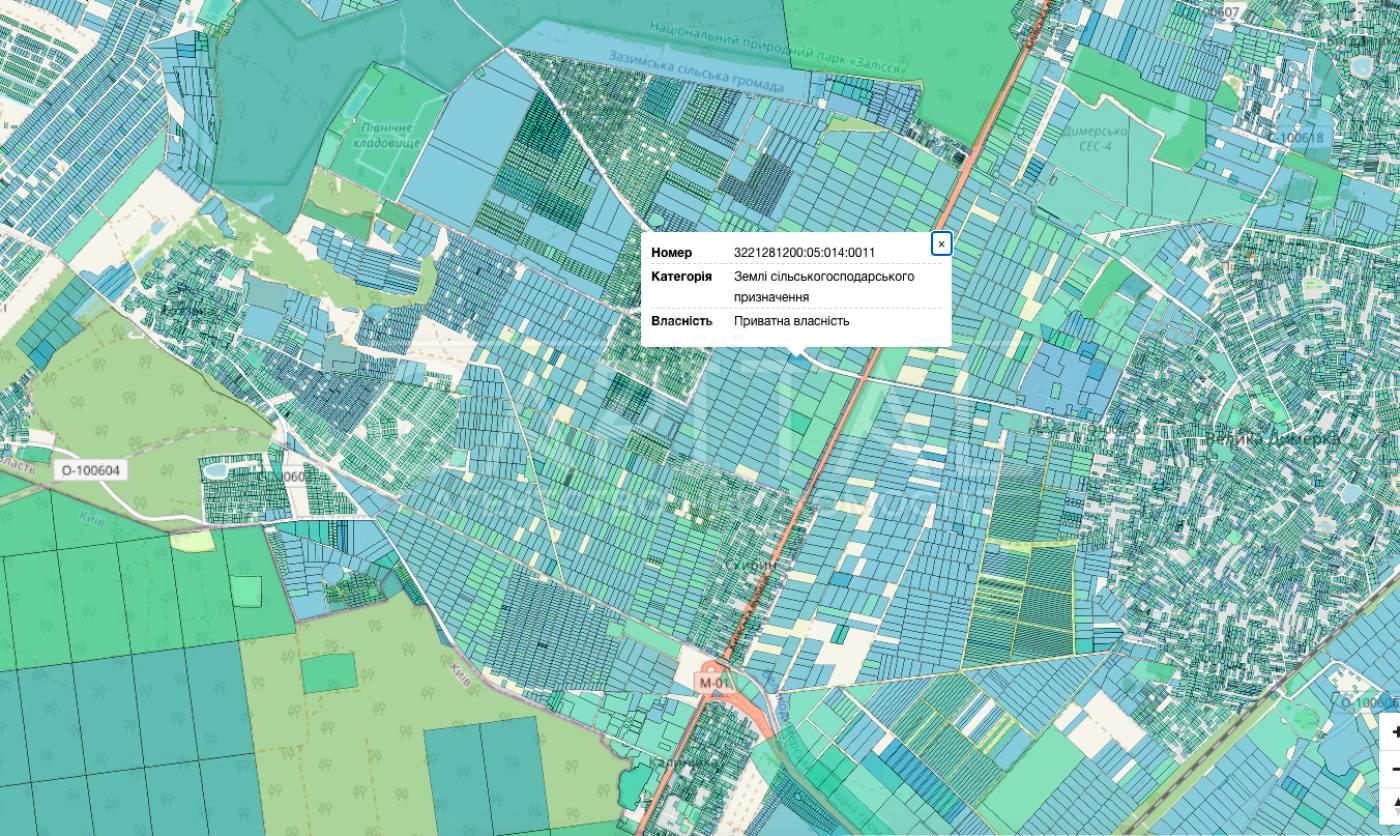Screen dimensions: 1400x836
Task: Click the Категорія field label
Action: tap(681, 276)
